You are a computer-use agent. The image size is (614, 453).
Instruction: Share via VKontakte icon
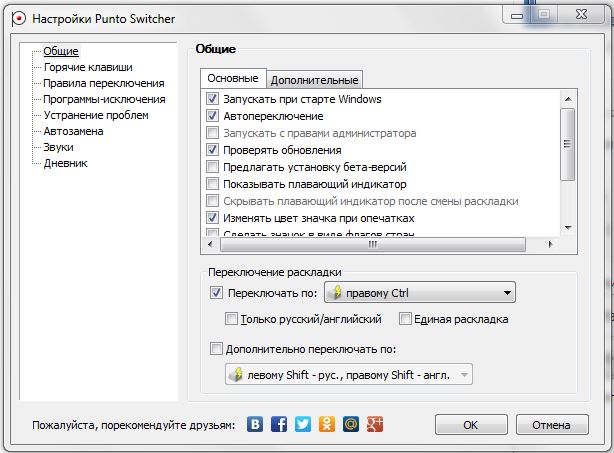click(255, 424)
